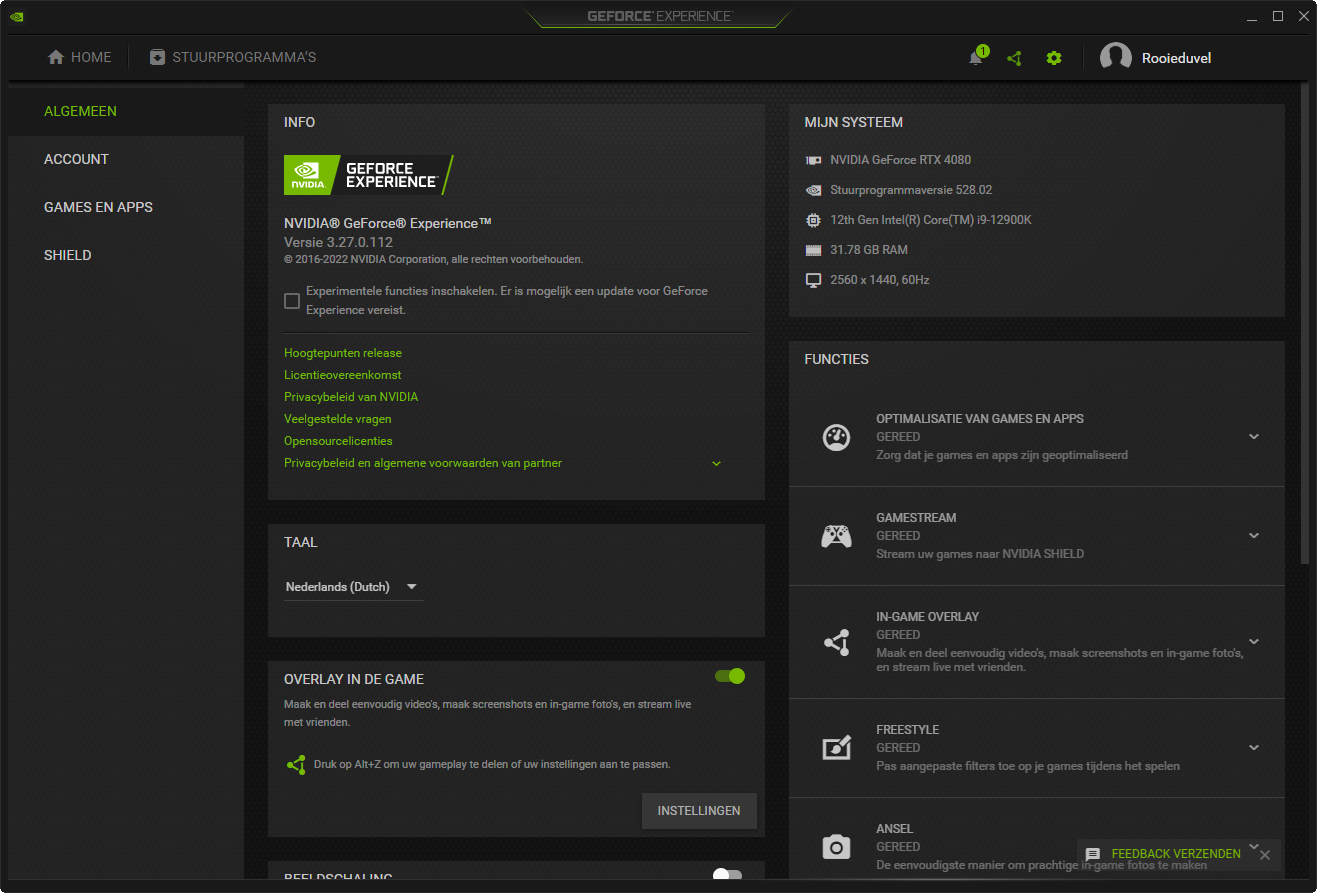Maximize the GeForce Experience window
The height and width of the screenshot is (893, 1317).
coord(1278,16)
